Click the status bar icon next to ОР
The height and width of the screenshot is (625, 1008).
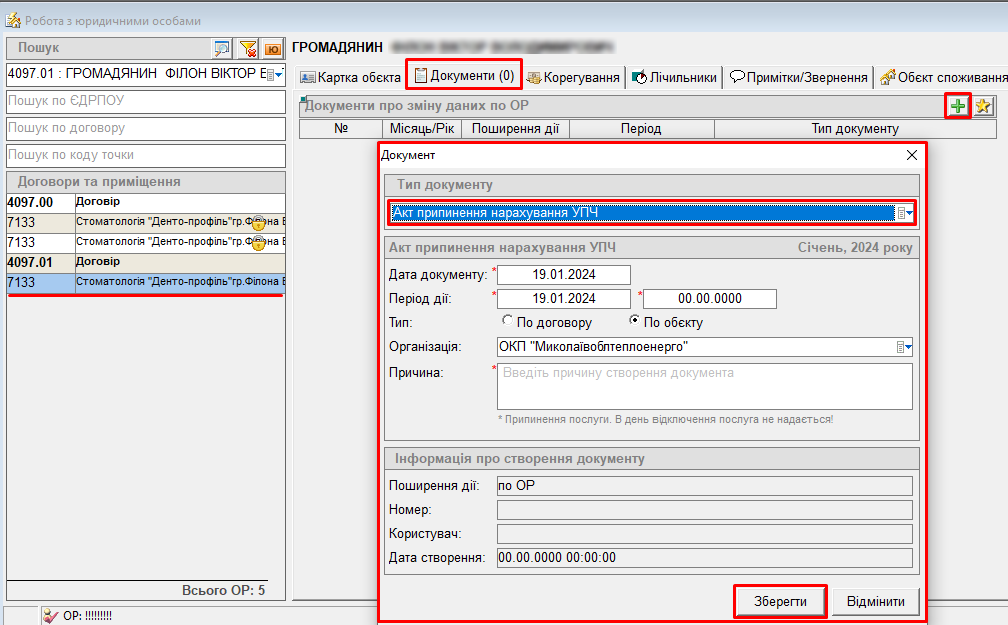point(50,616)
